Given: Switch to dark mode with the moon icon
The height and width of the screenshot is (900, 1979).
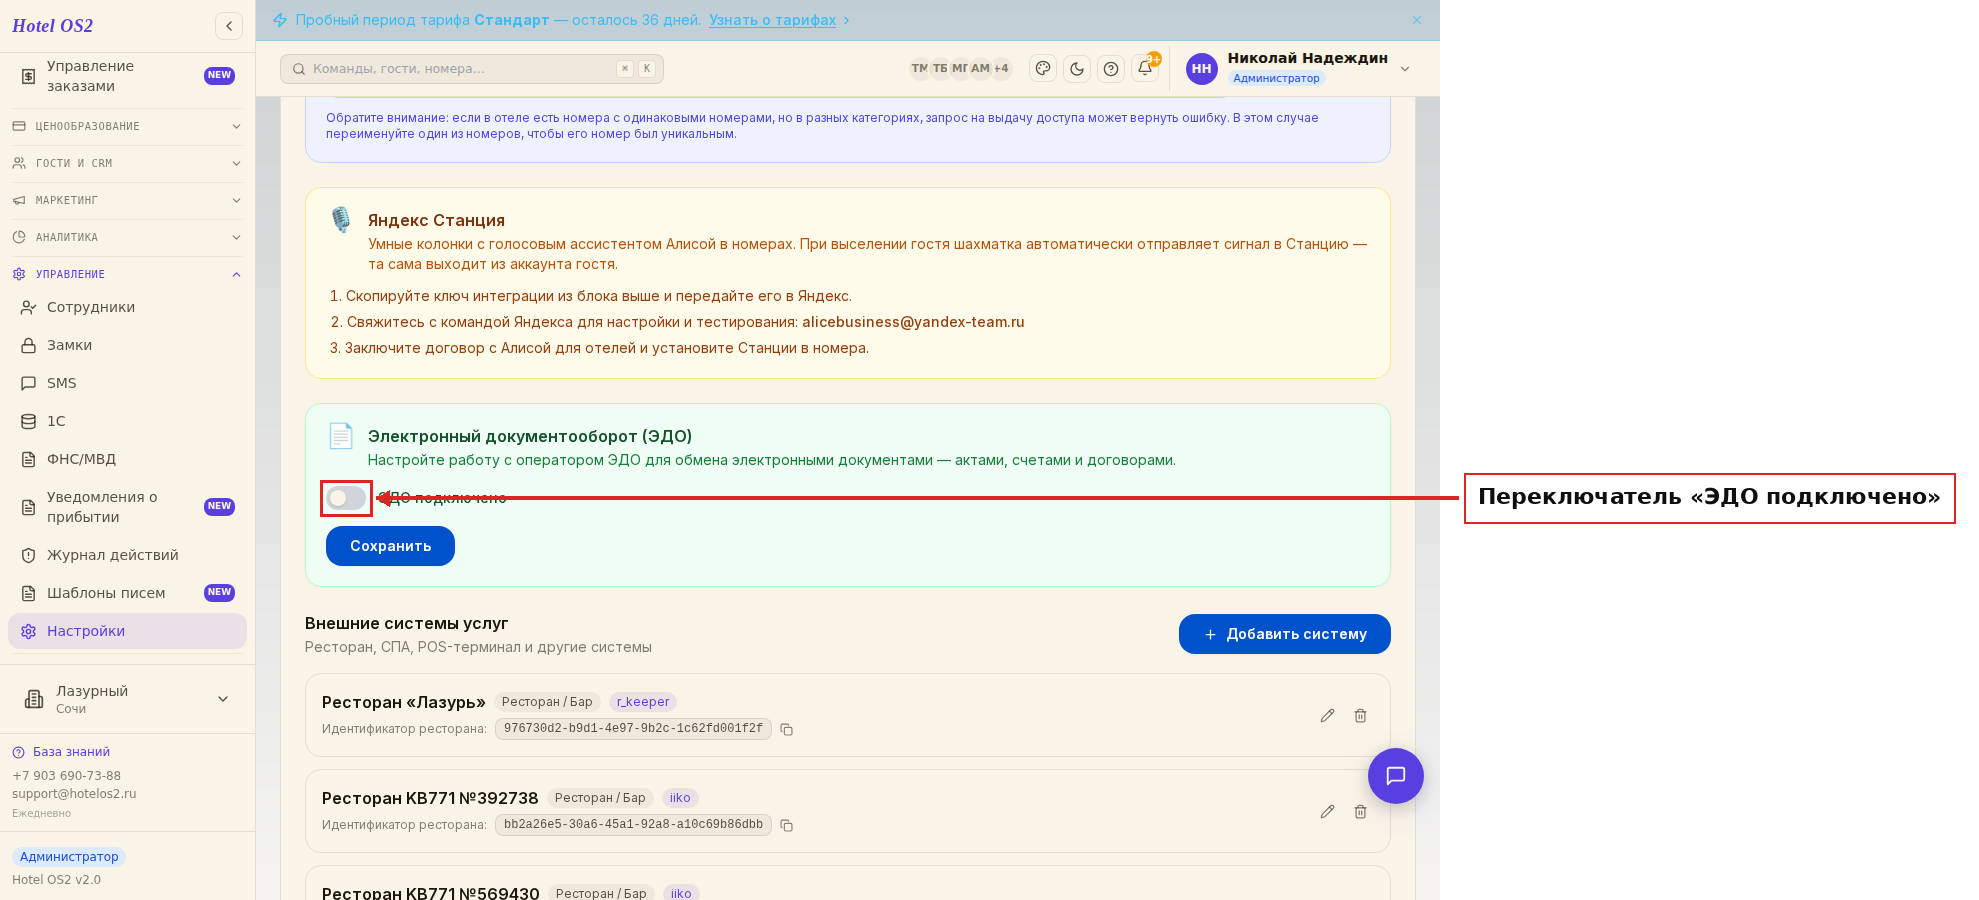Looking at the screenshot, I should tap(1077, 68).
